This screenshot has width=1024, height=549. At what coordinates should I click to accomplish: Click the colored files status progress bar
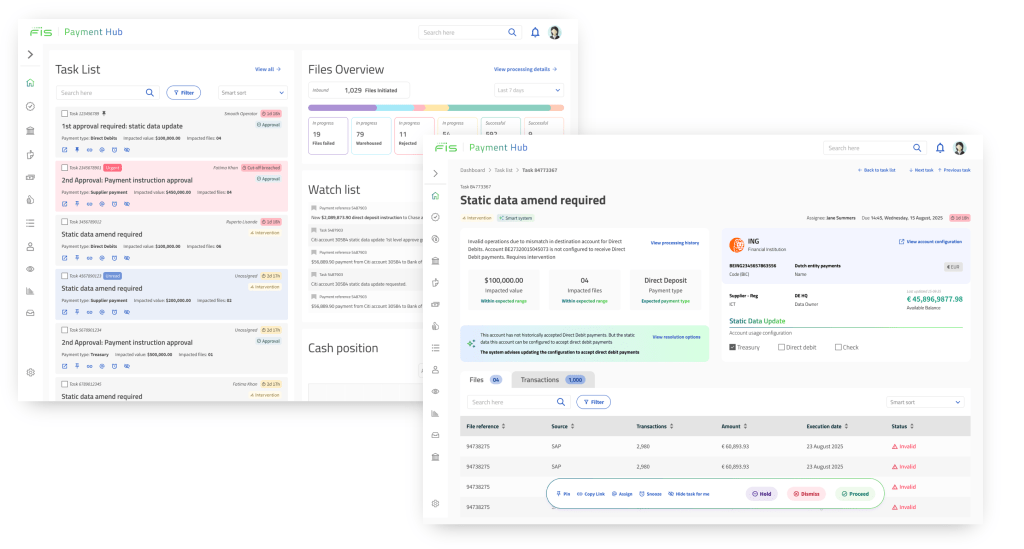[436, 107]
